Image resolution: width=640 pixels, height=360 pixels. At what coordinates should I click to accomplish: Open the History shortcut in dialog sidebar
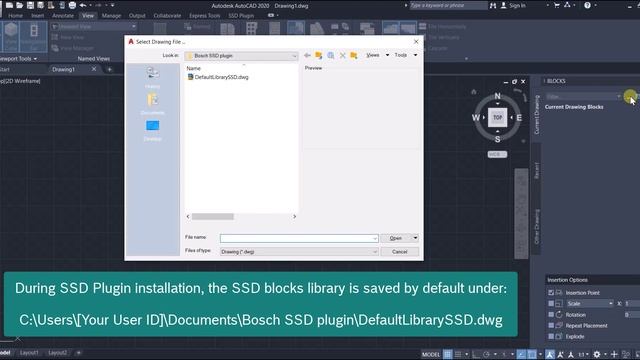click(153, 77)
